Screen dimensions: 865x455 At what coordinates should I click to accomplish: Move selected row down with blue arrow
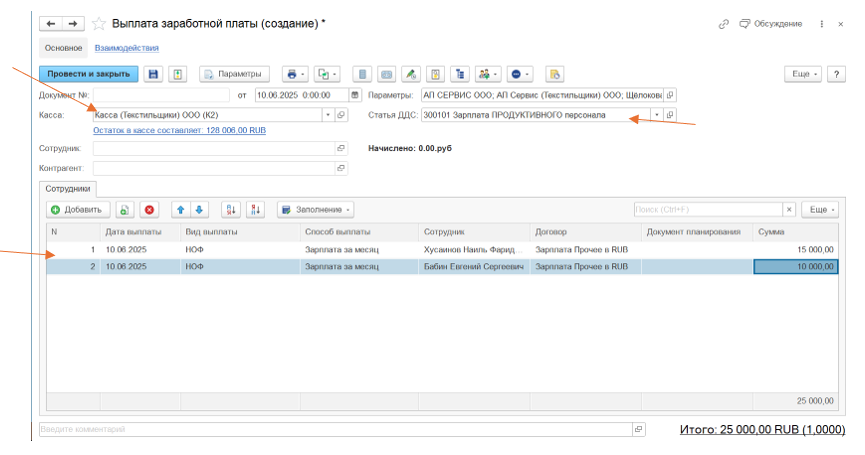tap(199, 209)
